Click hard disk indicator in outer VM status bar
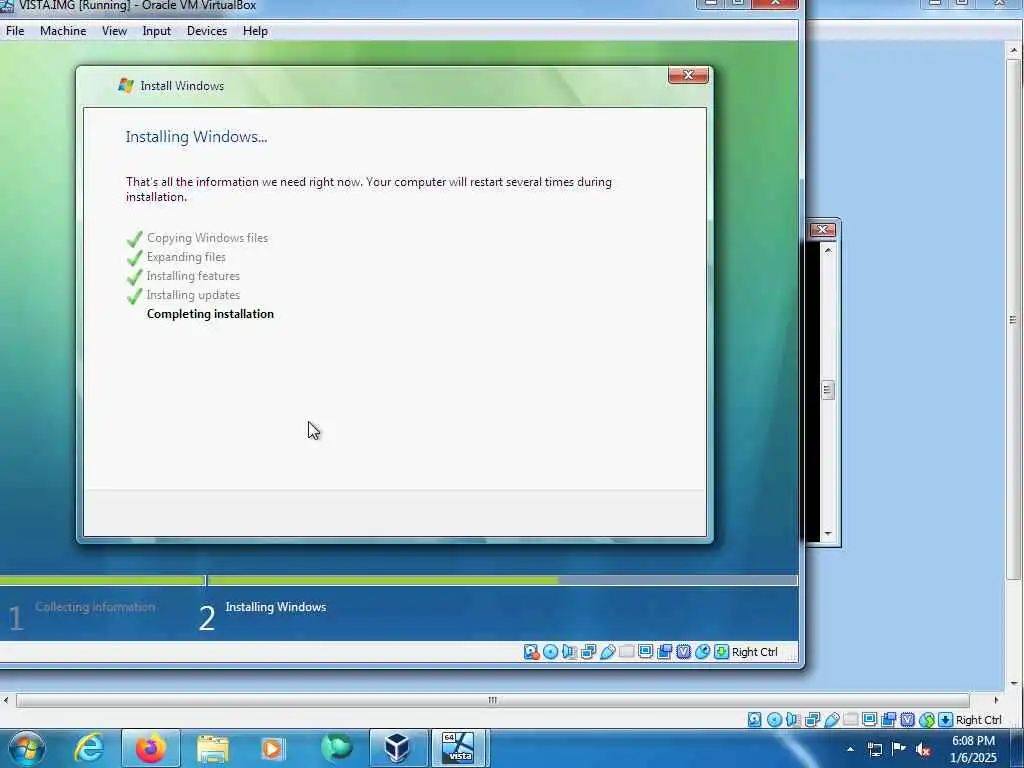 coord(754,720)
